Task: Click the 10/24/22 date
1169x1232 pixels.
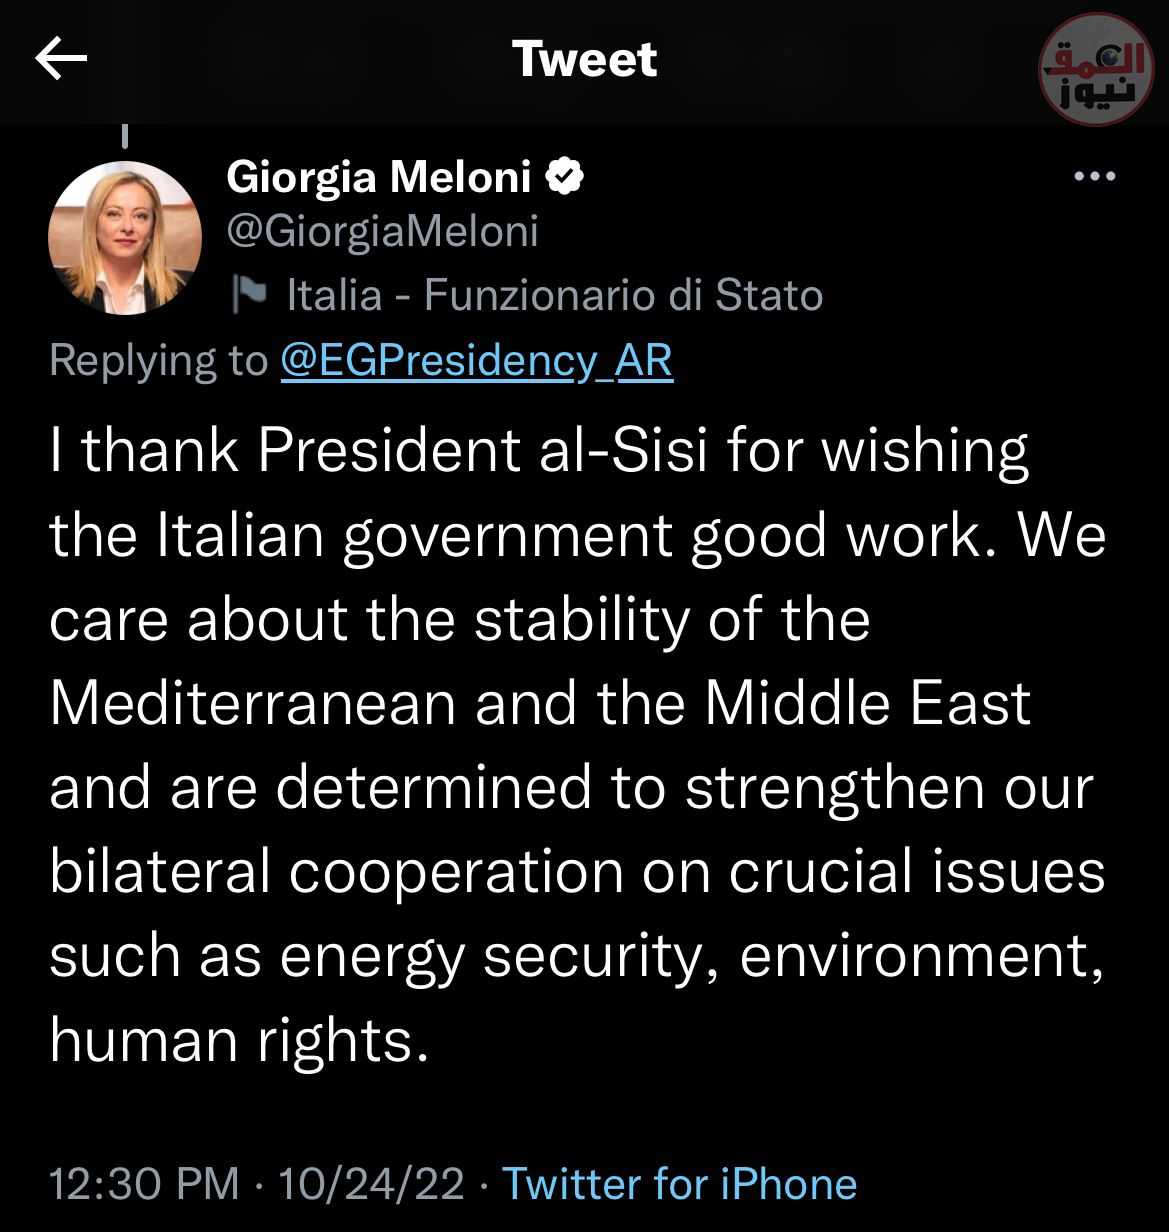Action: click(x=372, y=1184)
